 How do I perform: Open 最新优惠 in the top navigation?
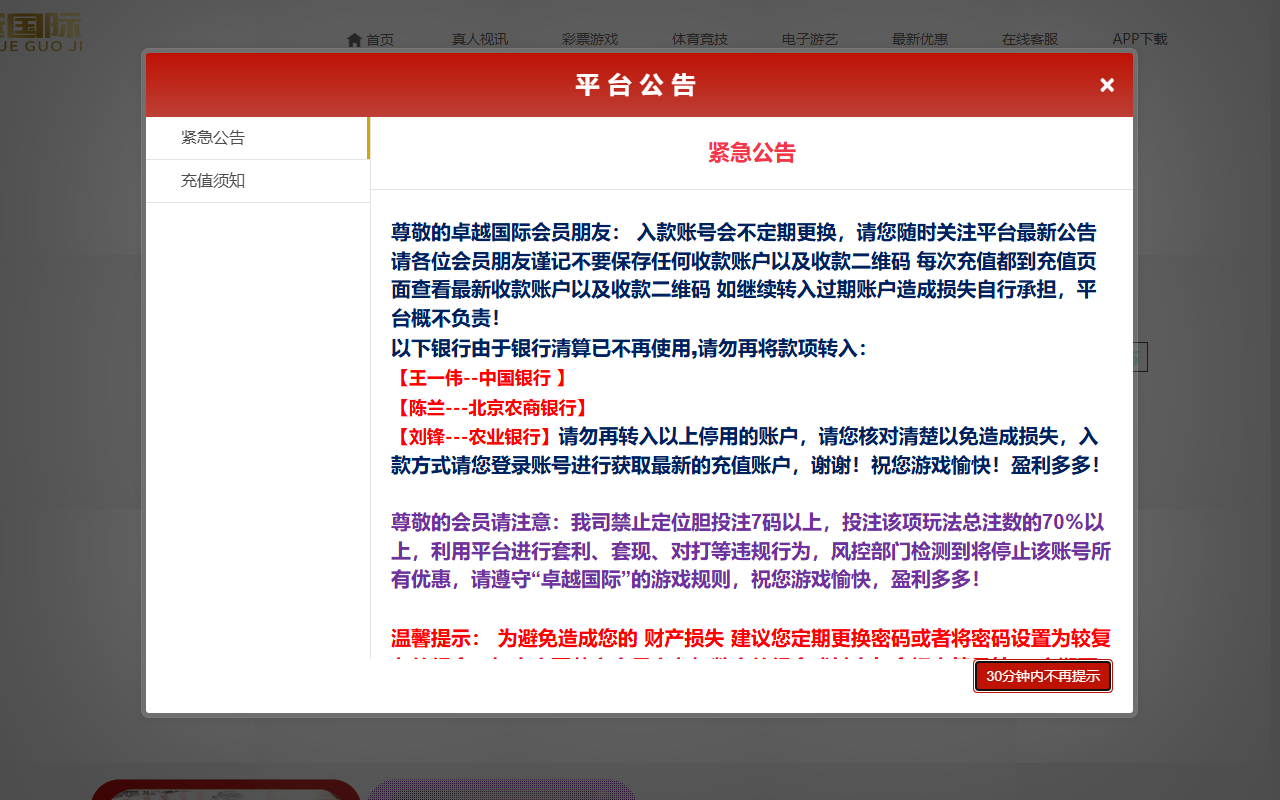(920, 40)
